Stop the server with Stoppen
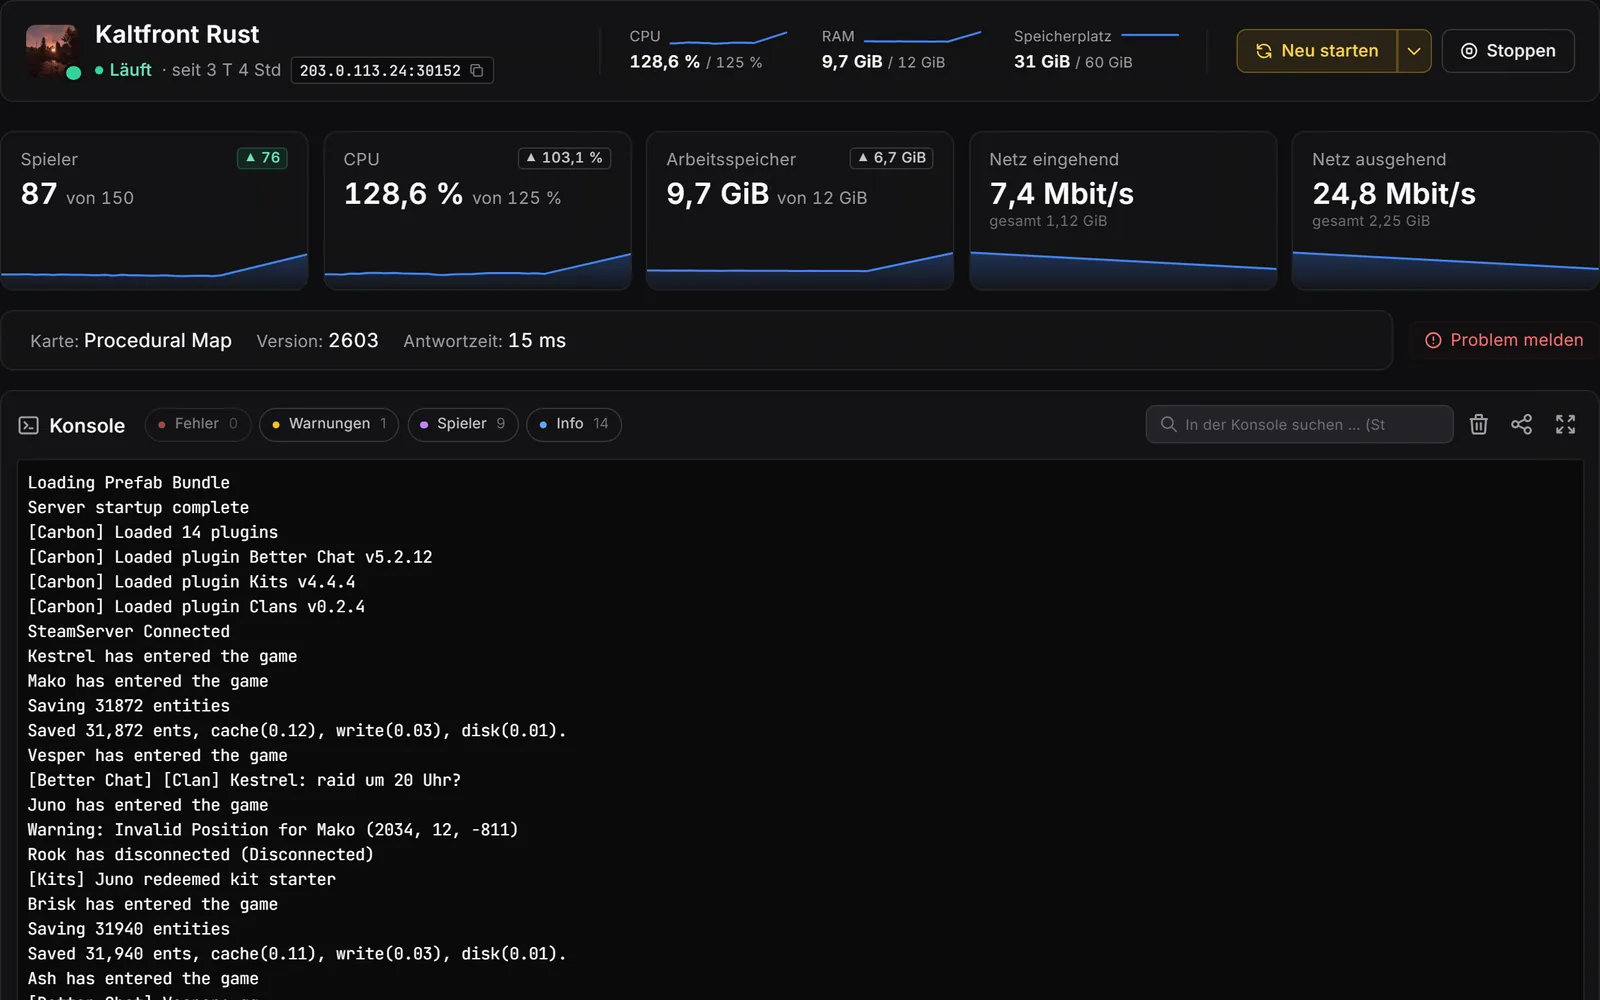The height and width of the screenshot is (1000, 1600). tap(1508, 51)
